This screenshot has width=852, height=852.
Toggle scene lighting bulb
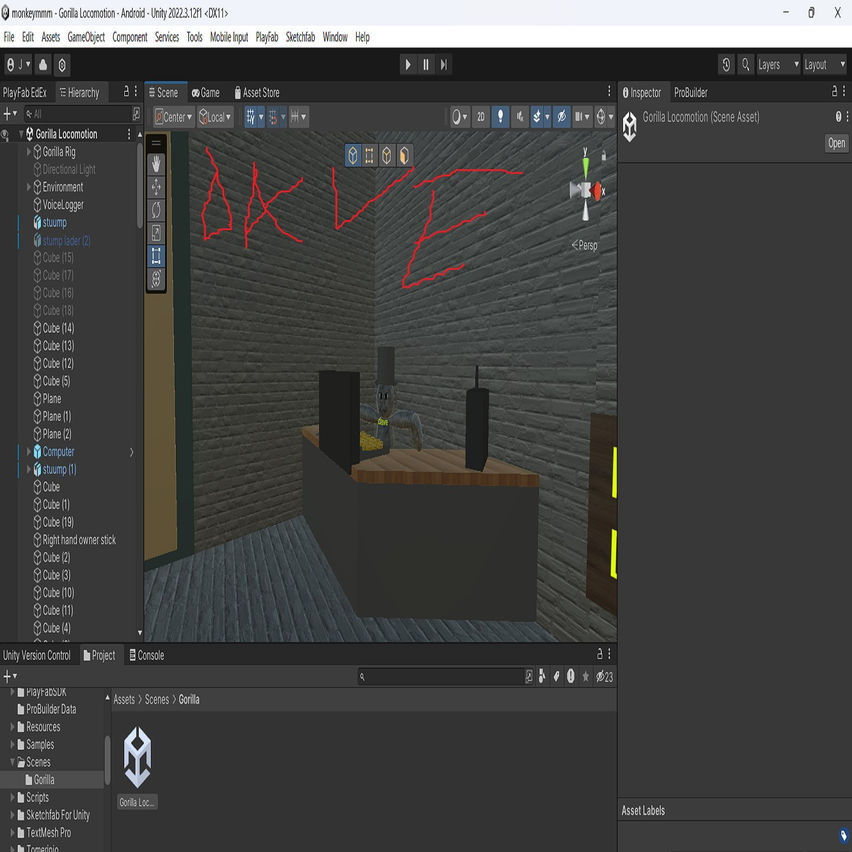coord(500,116)
